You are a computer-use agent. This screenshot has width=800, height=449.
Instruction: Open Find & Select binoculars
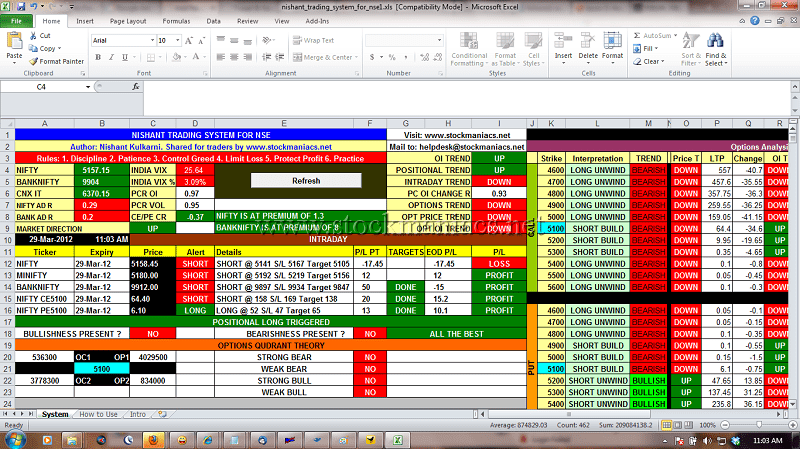click(x=715, y=49)
